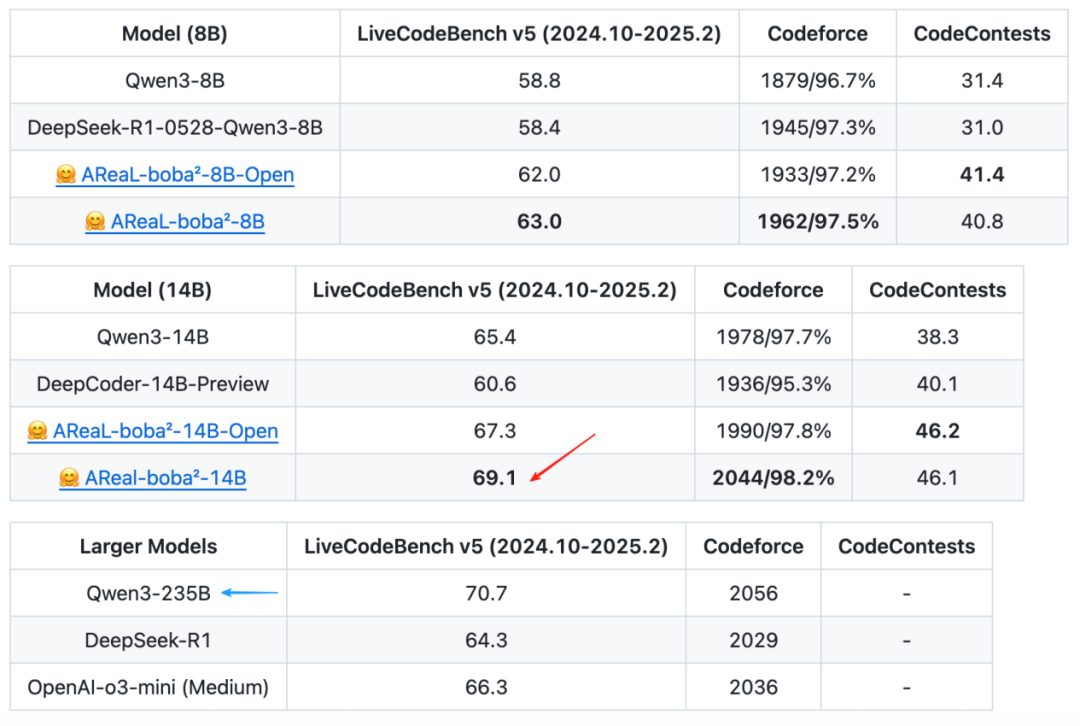Select the DeepSeek-R1 score 64.3
This screenshot has width=1080, height=726.
tap(486, 641)
